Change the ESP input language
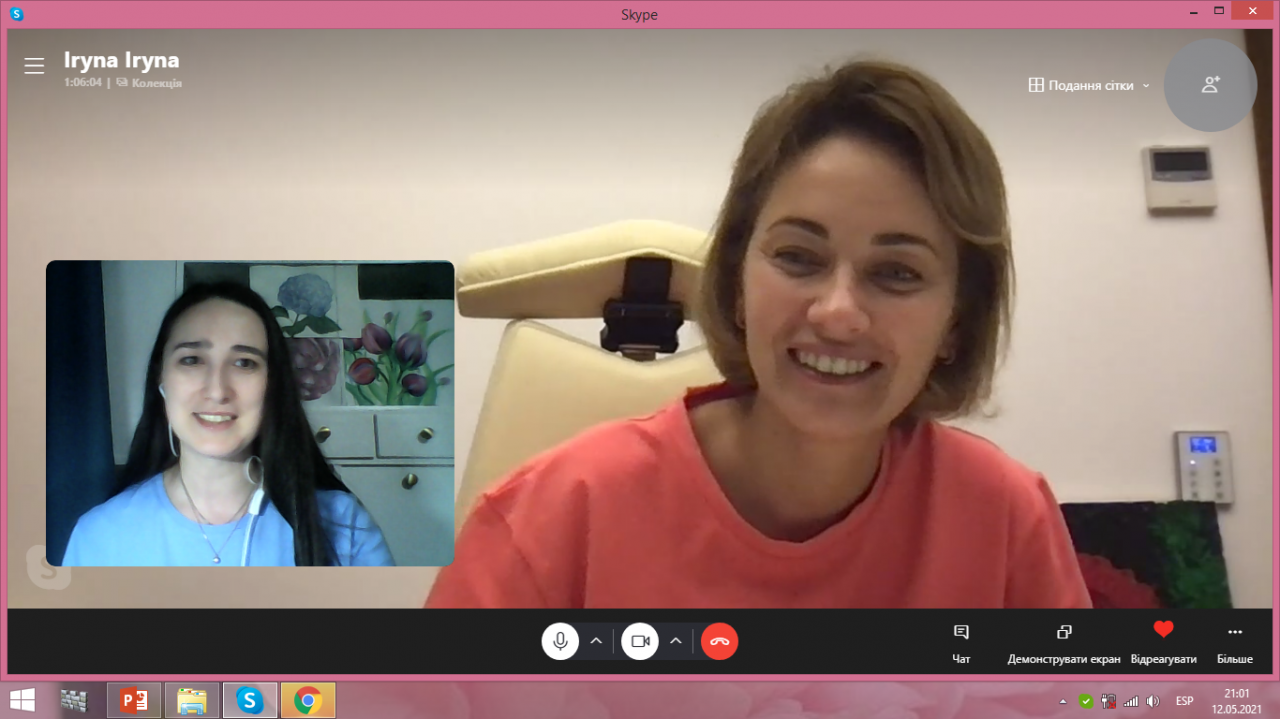The width and height of the screenshot is (1280, 719). (1185, 701)
